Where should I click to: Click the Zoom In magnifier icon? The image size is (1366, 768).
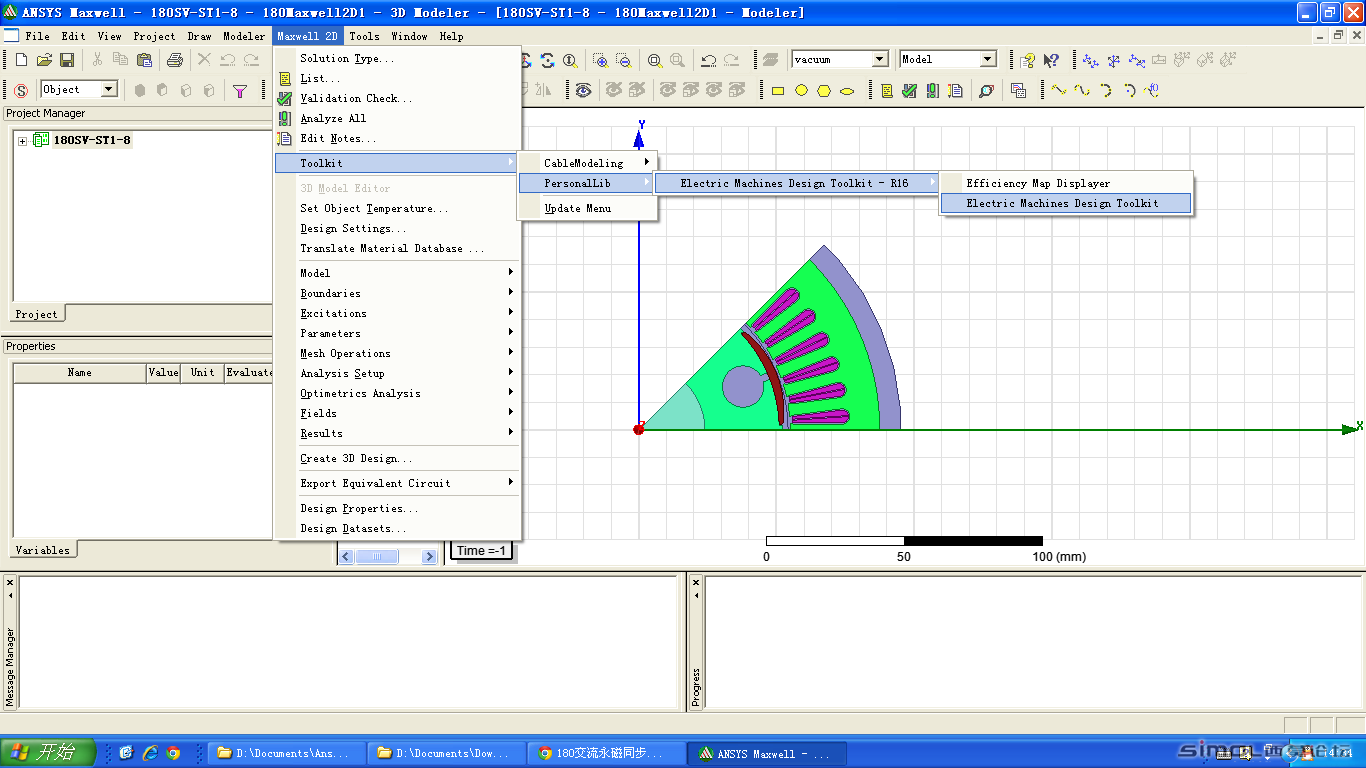click(600, 60)
